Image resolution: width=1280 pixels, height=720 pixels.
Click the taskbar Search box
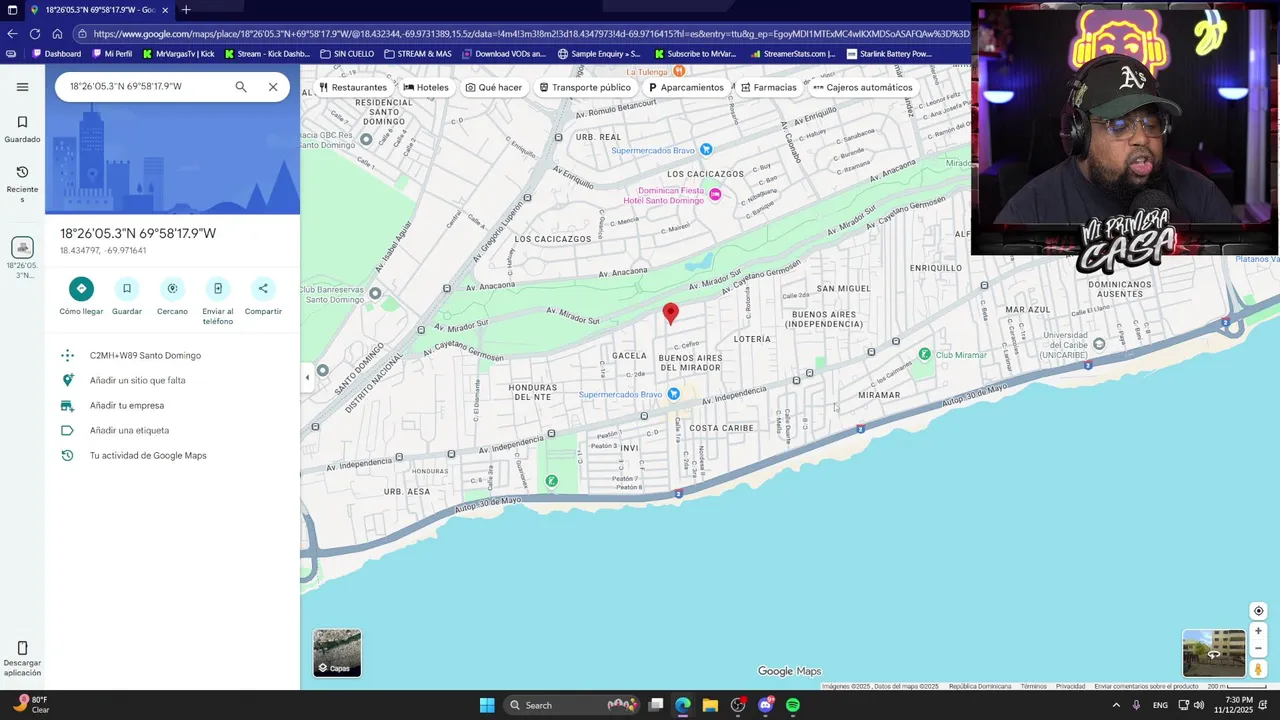572,705
